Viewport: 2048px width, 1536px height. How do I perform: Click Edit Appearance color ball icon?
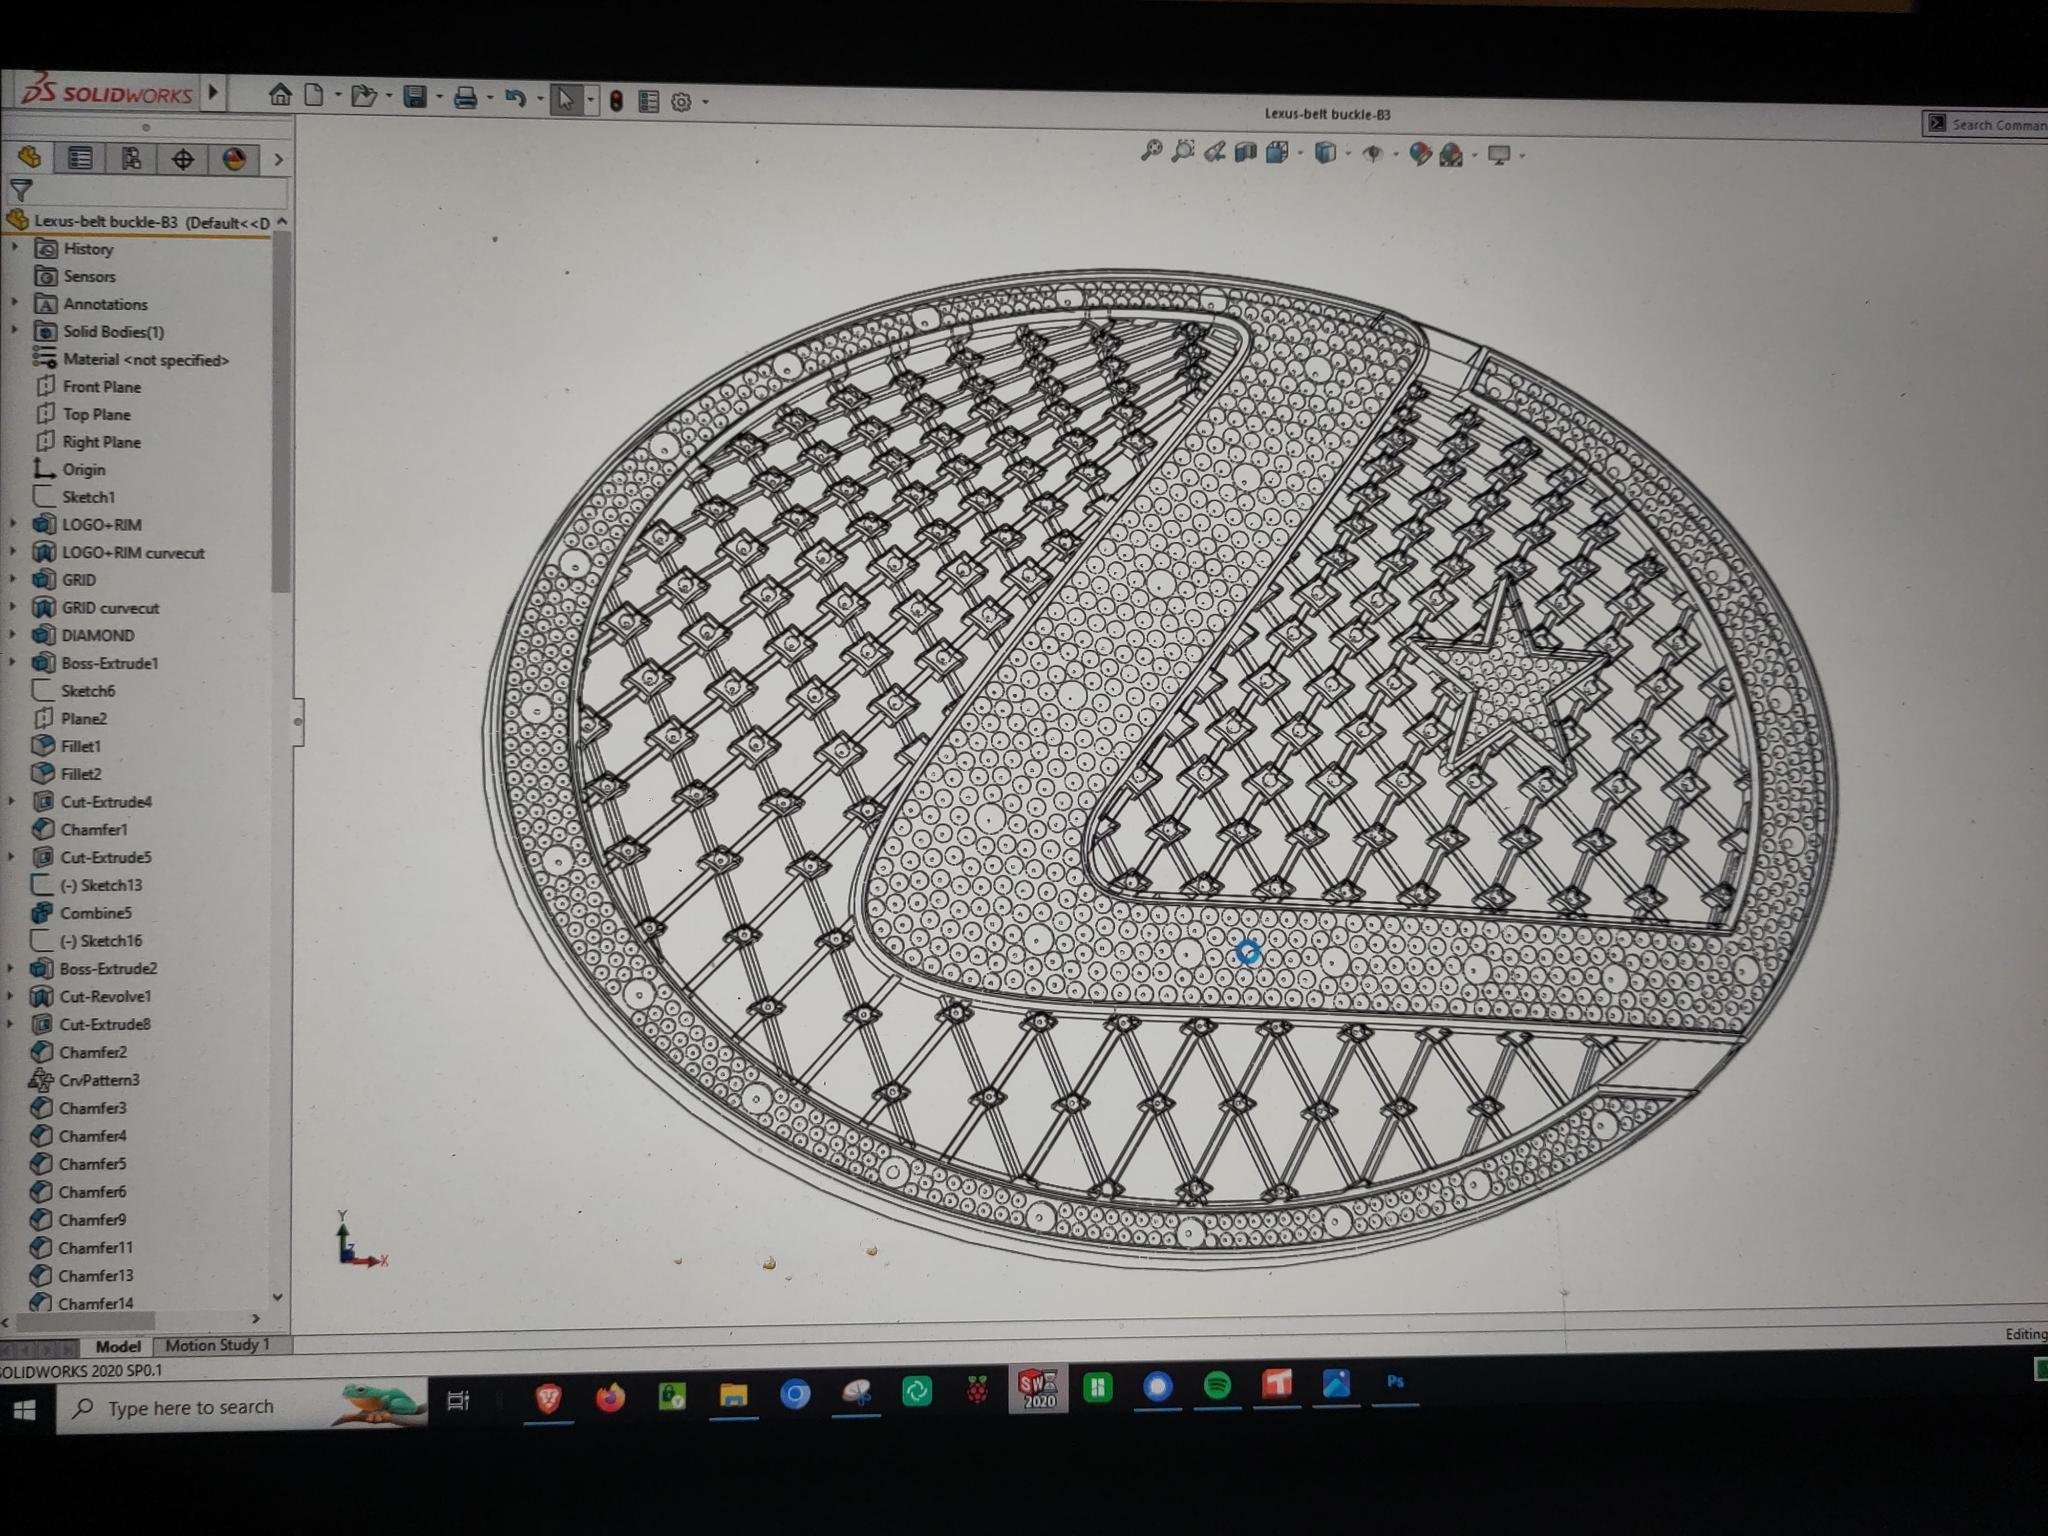click(x=1420, y=154)
